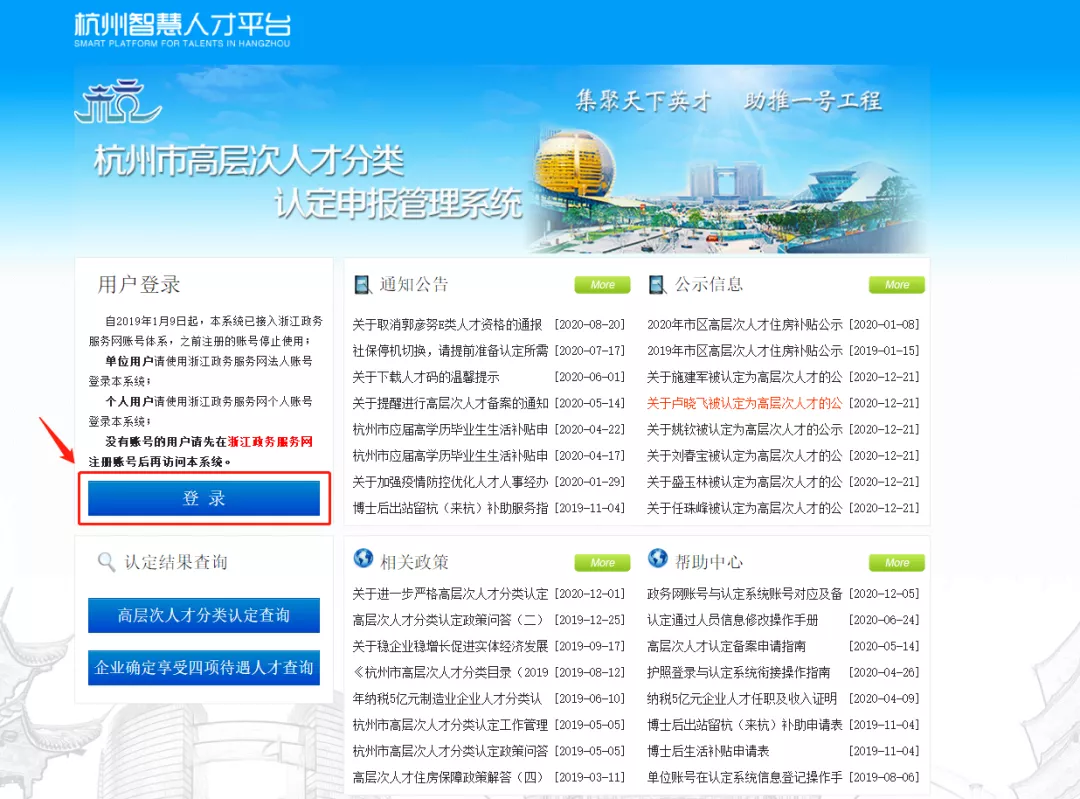Image resolution: width=1080 pixels, height=799 pixels.
Task: Click More button in 通知公告 section
Action: pos(603,284)
